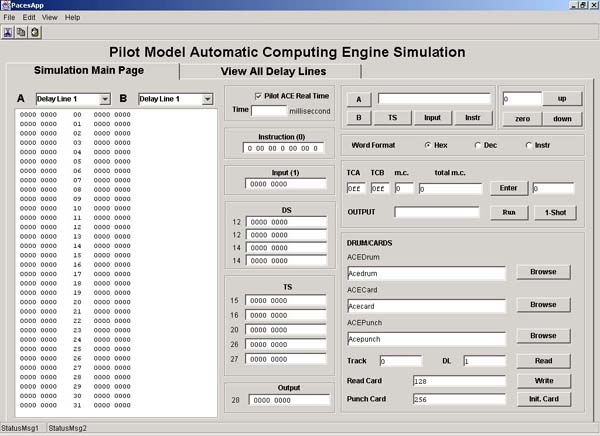
Task: Click the third toolbar icon (paste)
Action: click(34, 32)
